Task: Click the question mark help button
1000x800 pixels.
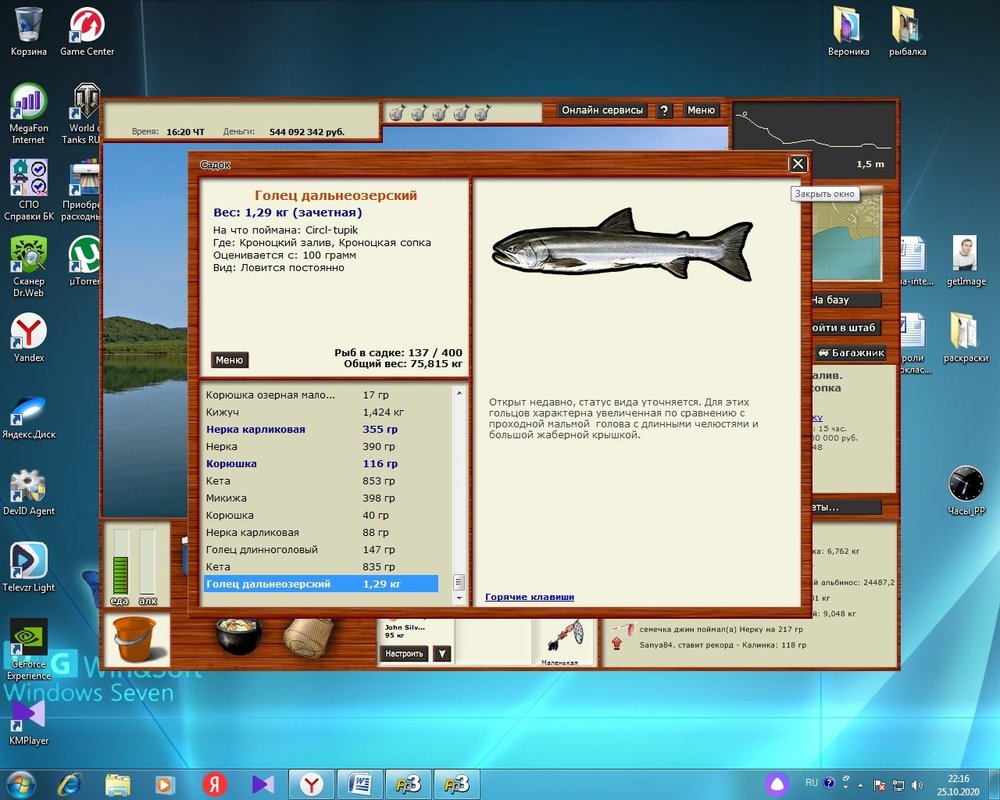Action: 664,111
